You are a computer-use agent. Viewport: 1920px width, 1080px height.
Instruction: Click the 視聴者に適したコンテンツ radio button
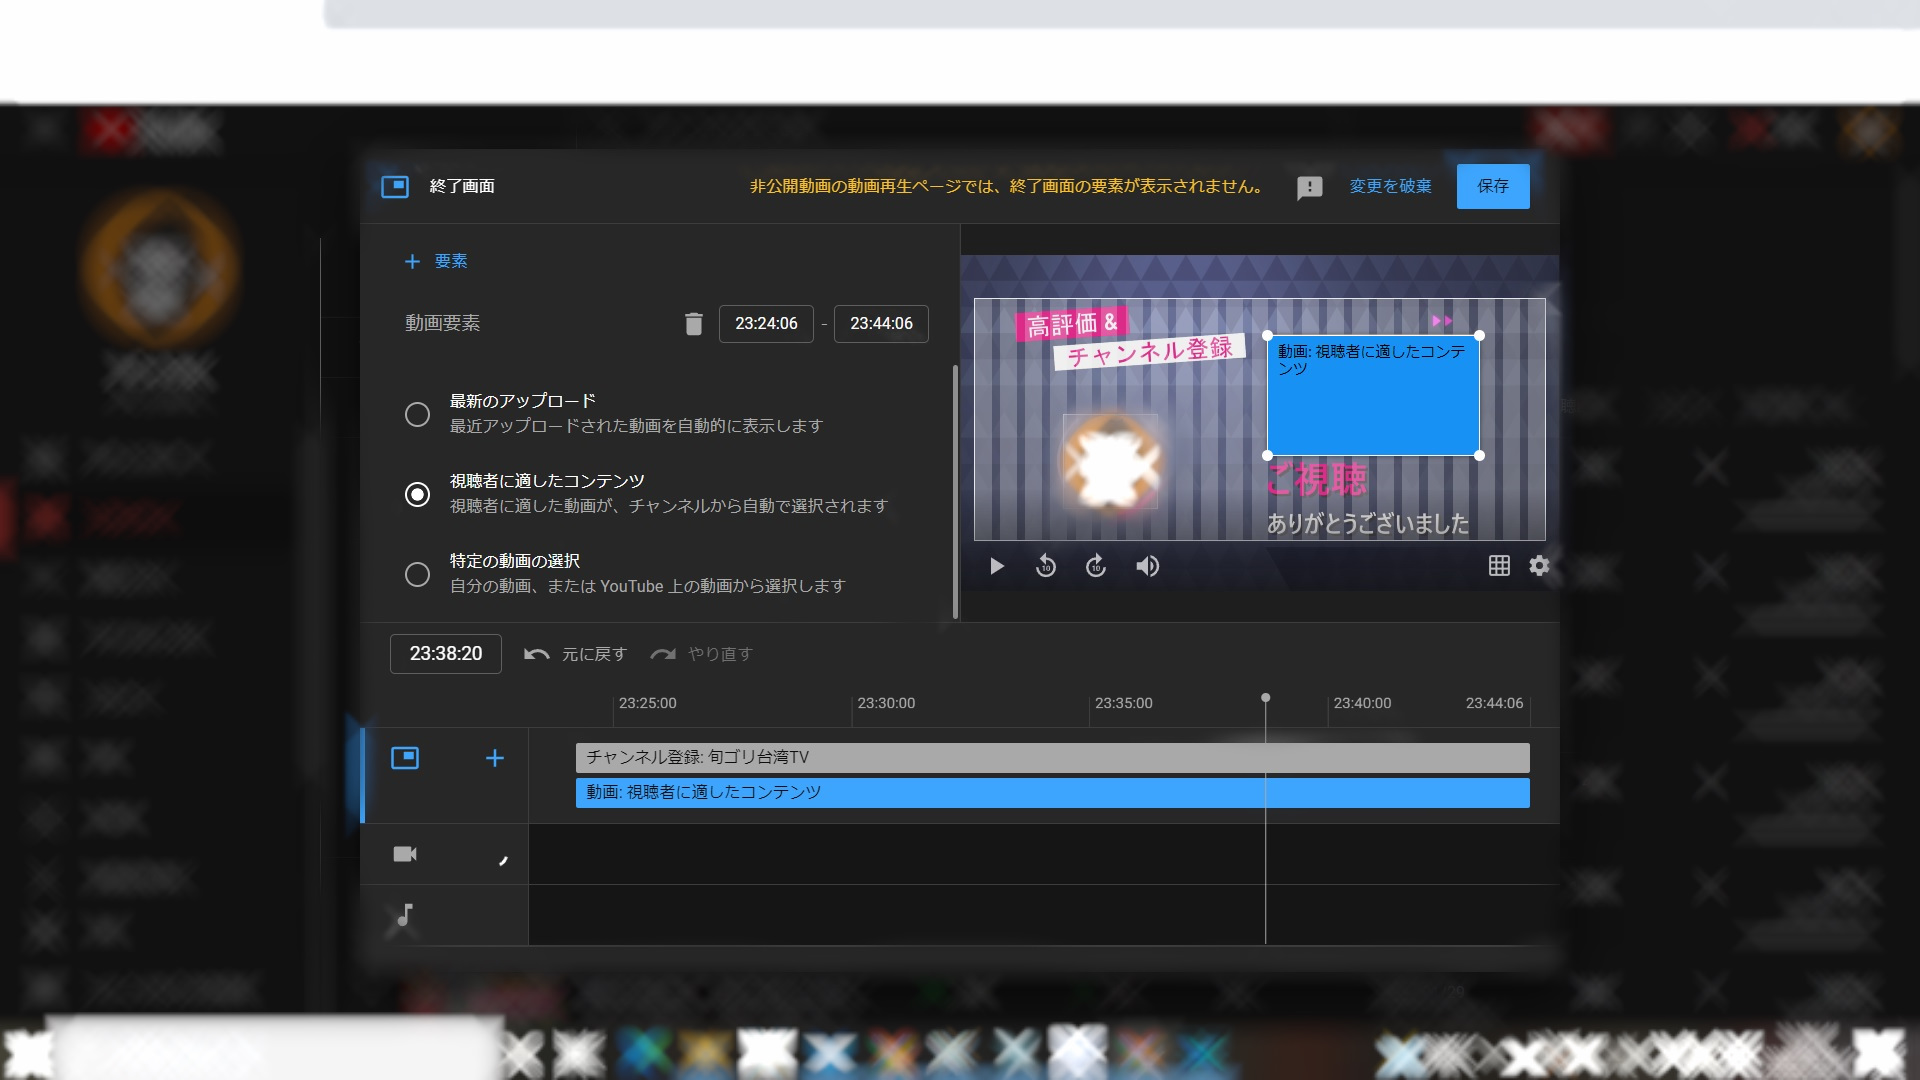pyautogui.click(x=417, y=494)
